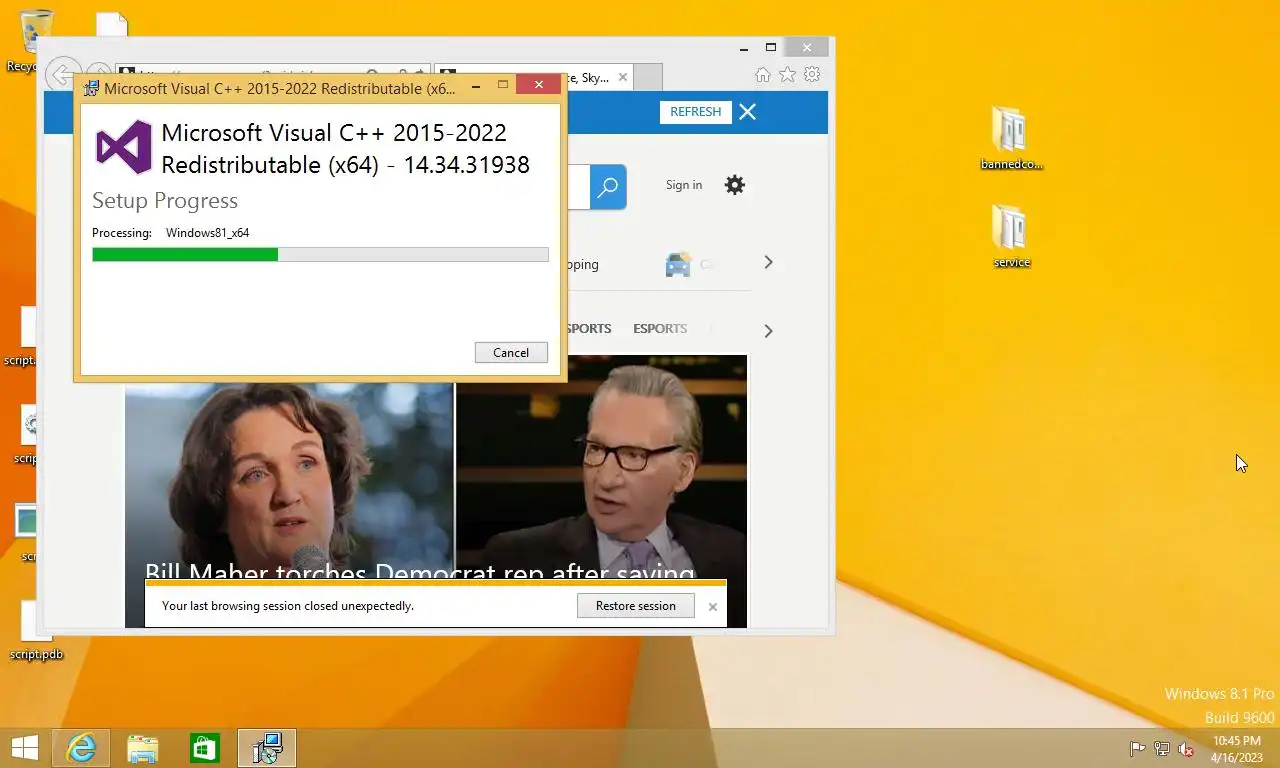Open a new browser tab
The height and width of the screenshot is (768, 1280).
tap(648, 77)
